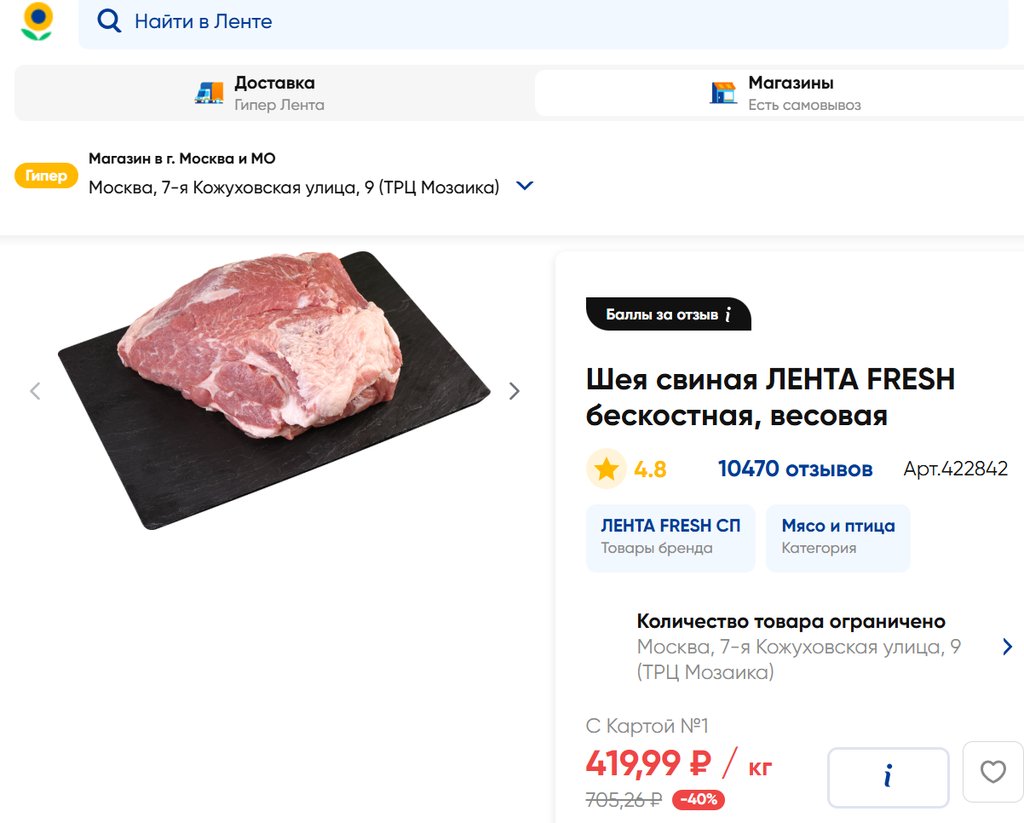Image resolution: width=1024 pixels, height=823 pixels.
Task: Expand the store address dropdown chevron
Action: pos(524,186)
